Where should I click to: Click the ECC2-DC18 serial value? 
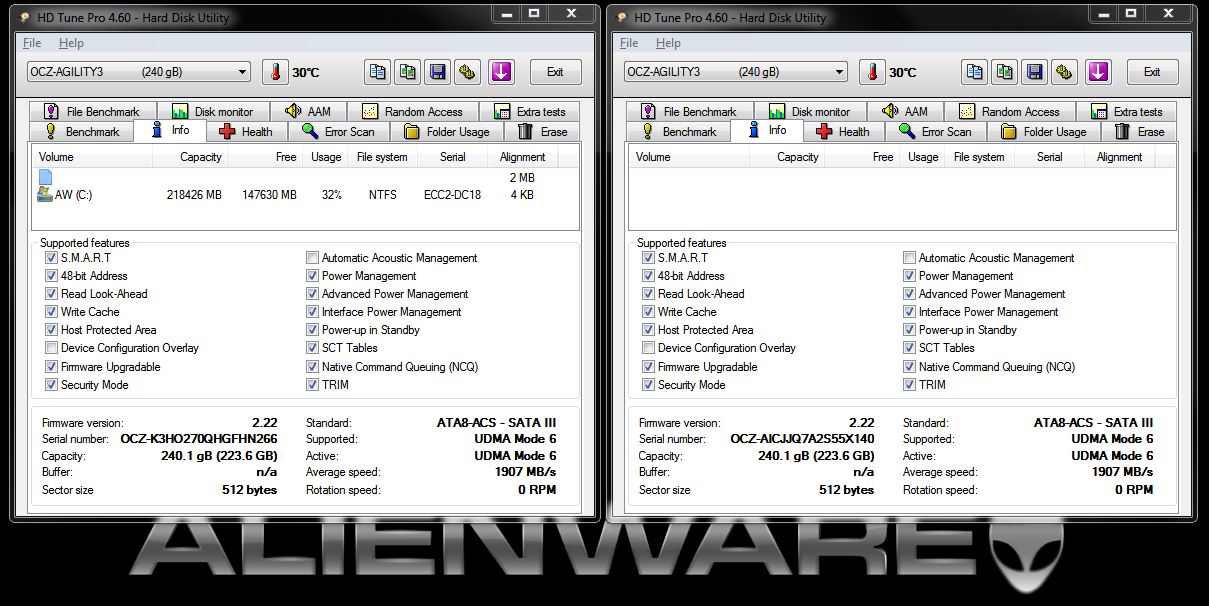coord(452,195)
